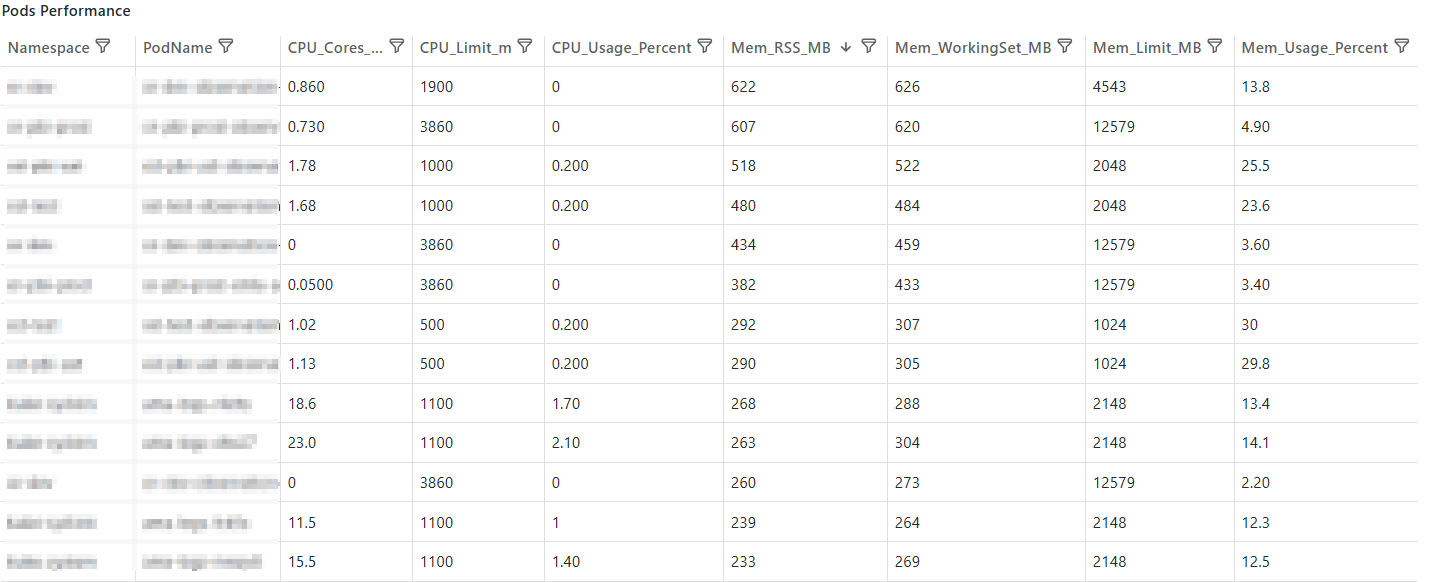Filter the CPU_Usage_Percent column

pos(704,47)
